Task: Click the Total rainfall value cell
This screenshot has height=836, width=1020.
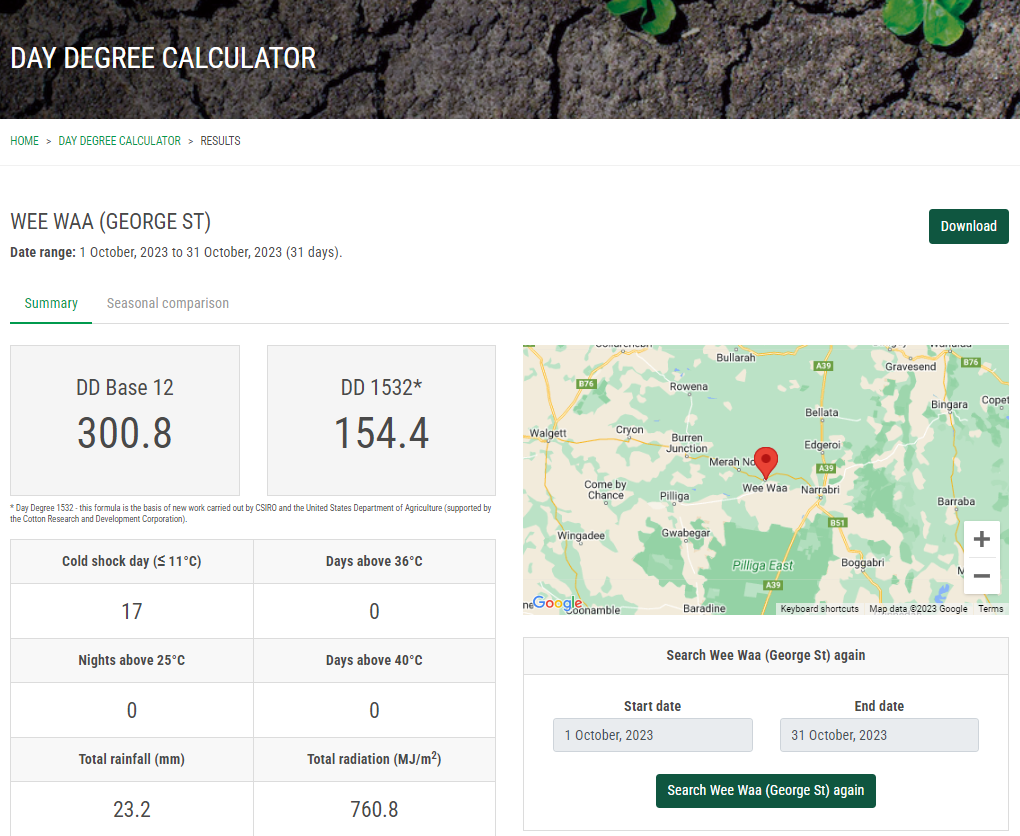Action: [x=130, y=809]
